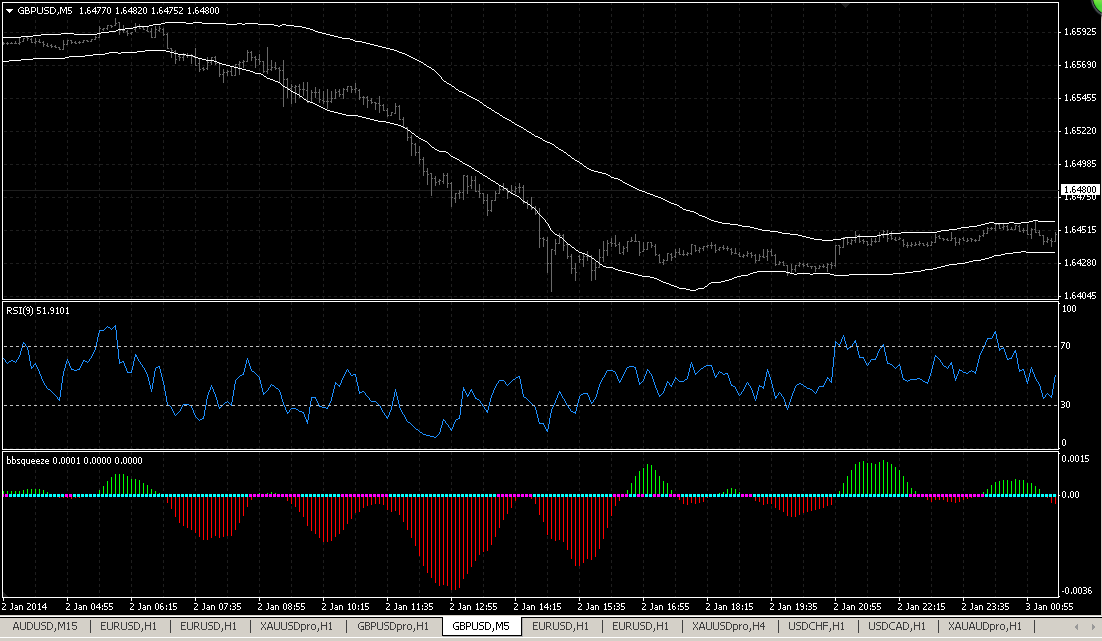Open EURUSD,H1 tab right after AUDUSD,M15 tab

(129, 626)
